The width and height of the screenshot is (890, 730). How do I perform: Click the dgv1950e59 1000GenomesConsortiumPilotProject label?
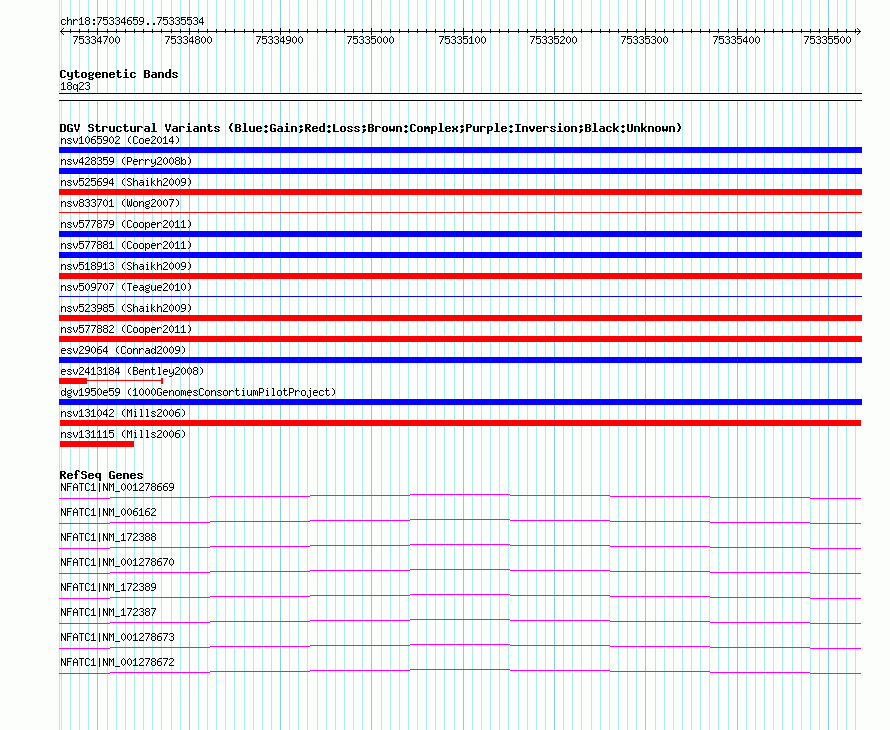coord(198,392)
